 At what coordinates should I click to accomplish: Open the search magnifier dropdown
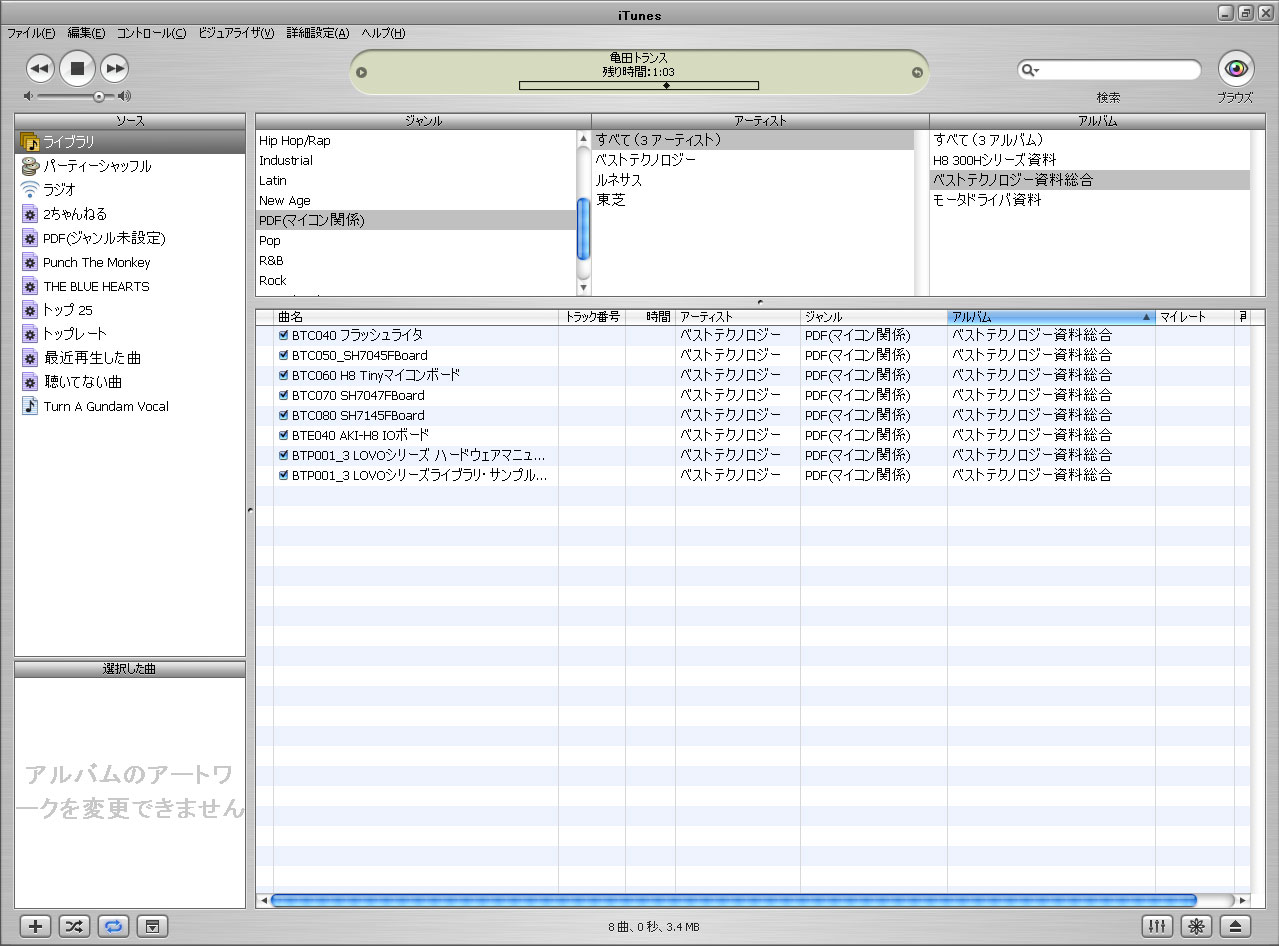tap(1030, 70)
